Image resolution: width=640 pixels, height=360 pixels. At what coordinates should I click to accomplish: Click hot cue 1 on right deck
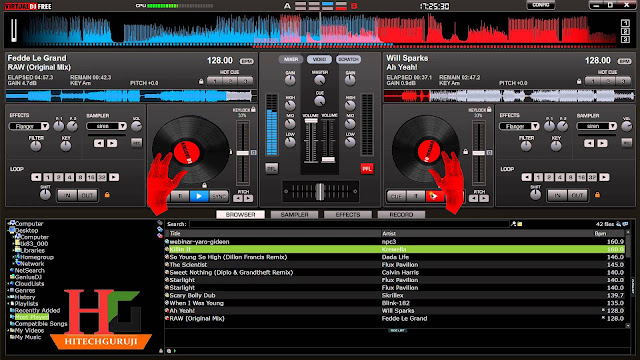593,81
